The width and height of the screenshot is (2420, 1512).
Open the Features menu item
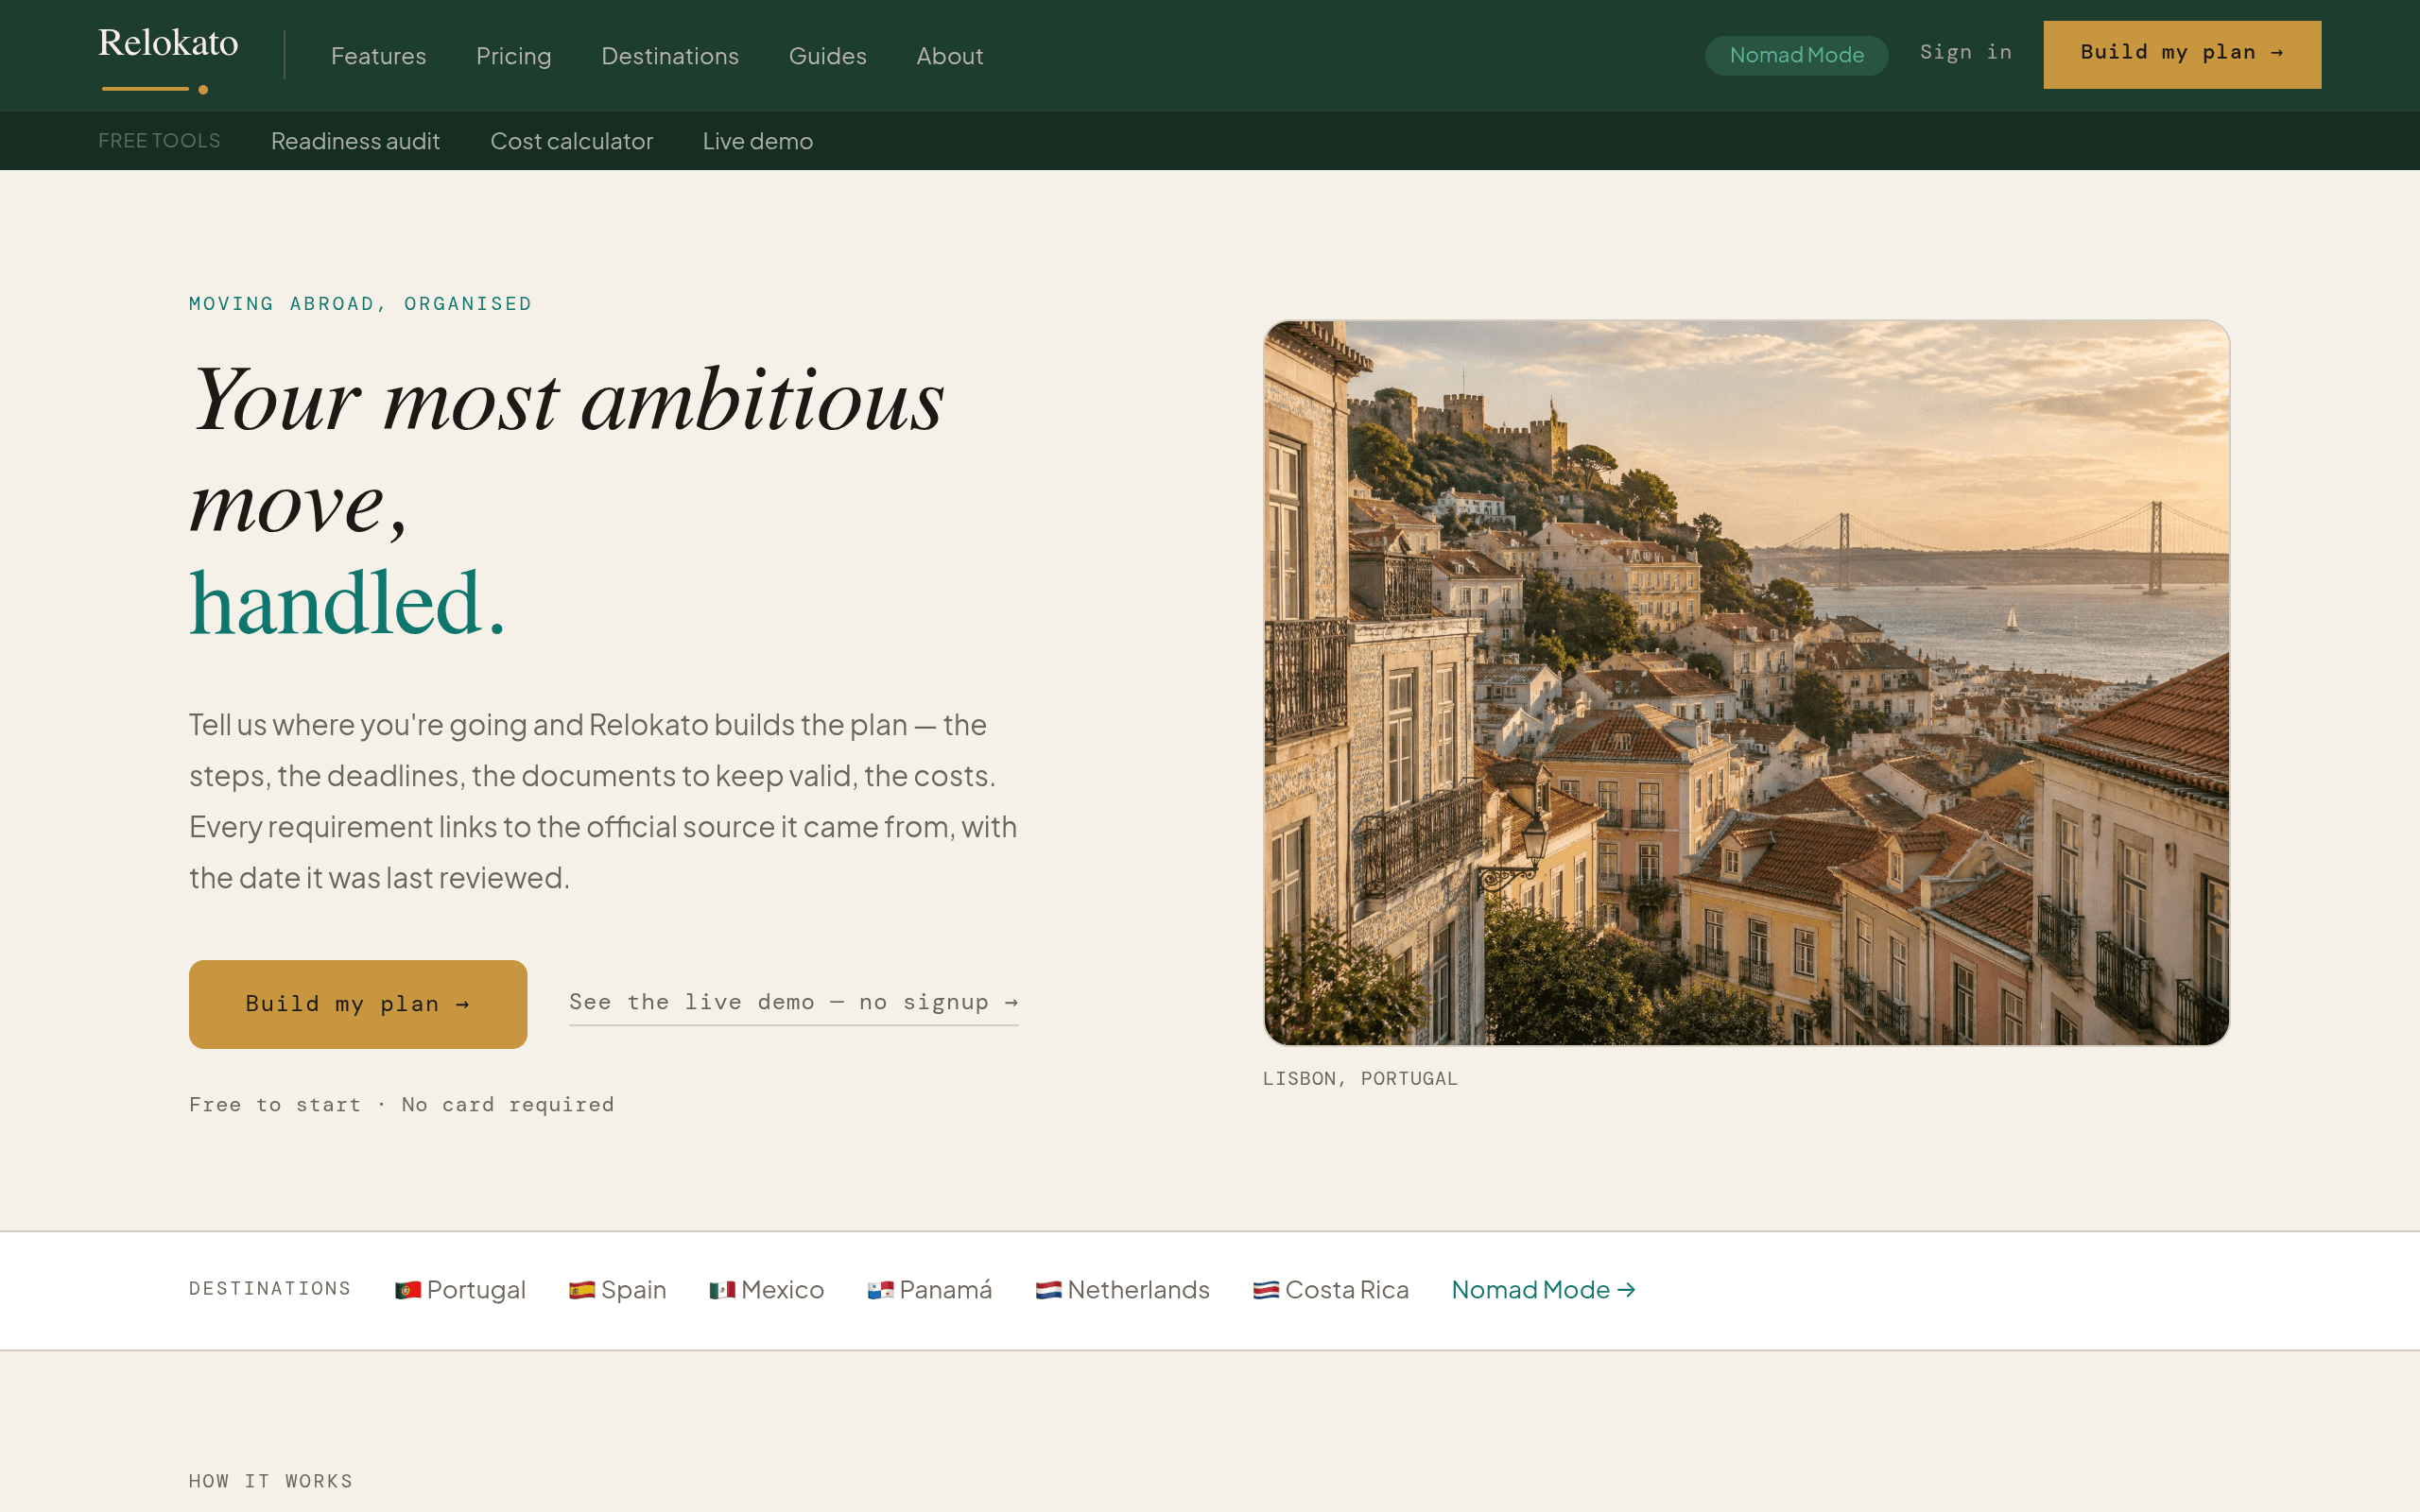click(x=378, y=56)
